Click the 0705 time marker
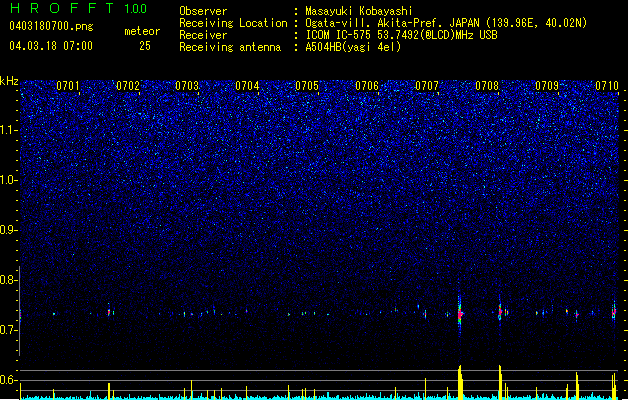The image size is (629, 400). pos(307,86)
